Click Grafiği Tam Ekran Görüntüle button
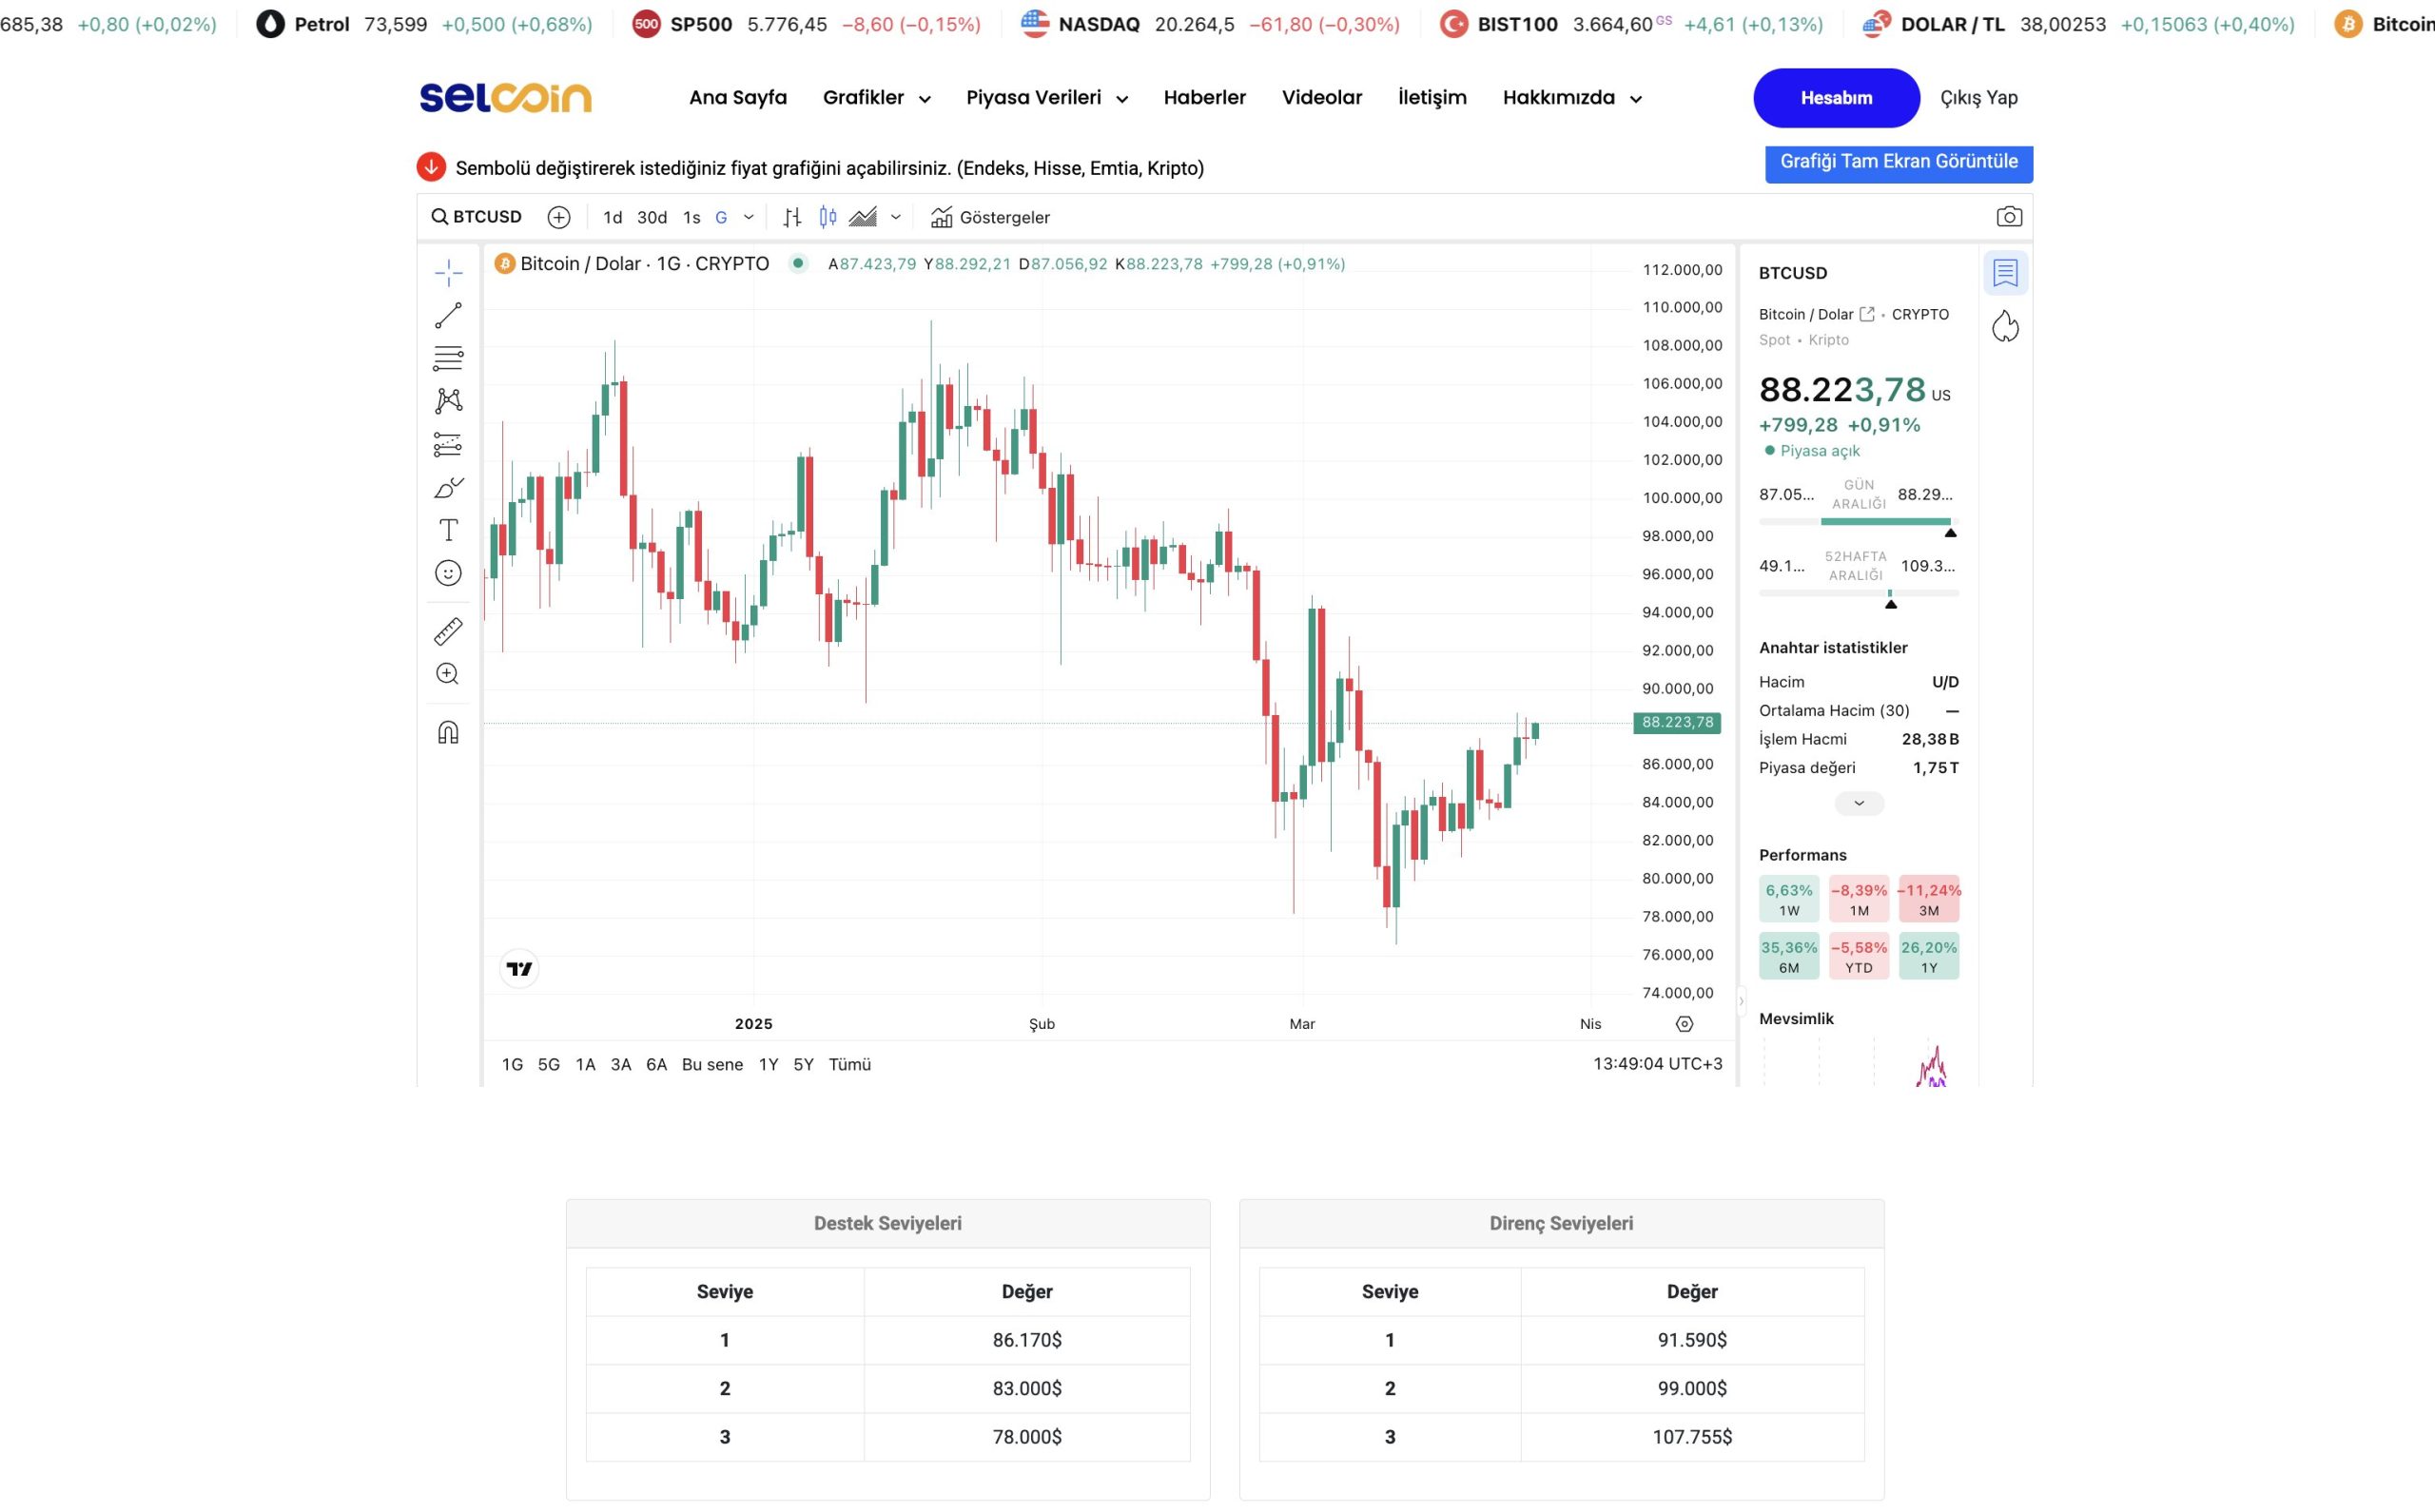 [1898, 162]
